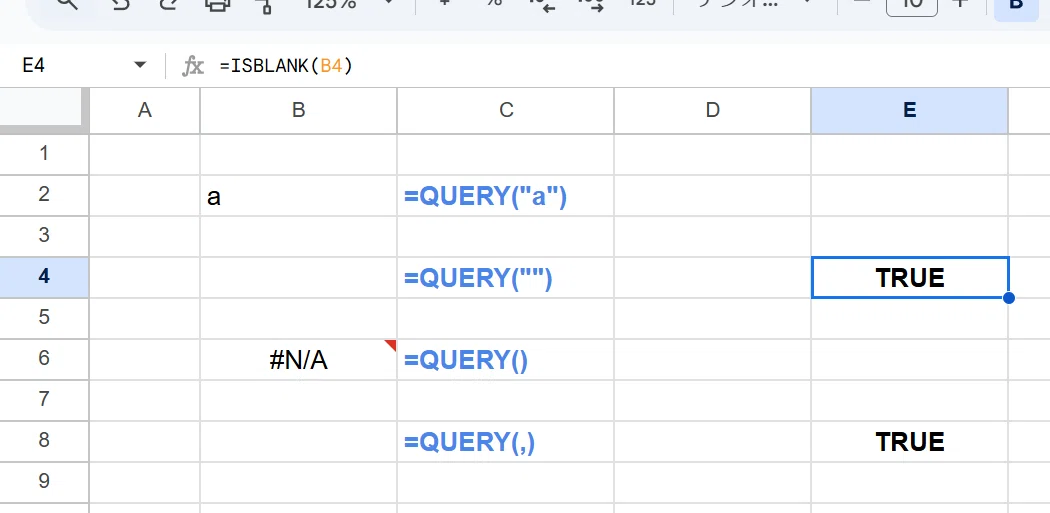Format selection as percent
The width and height of the screenshot is (1050, 513).
pyautogui.click(x=494, y=3)
